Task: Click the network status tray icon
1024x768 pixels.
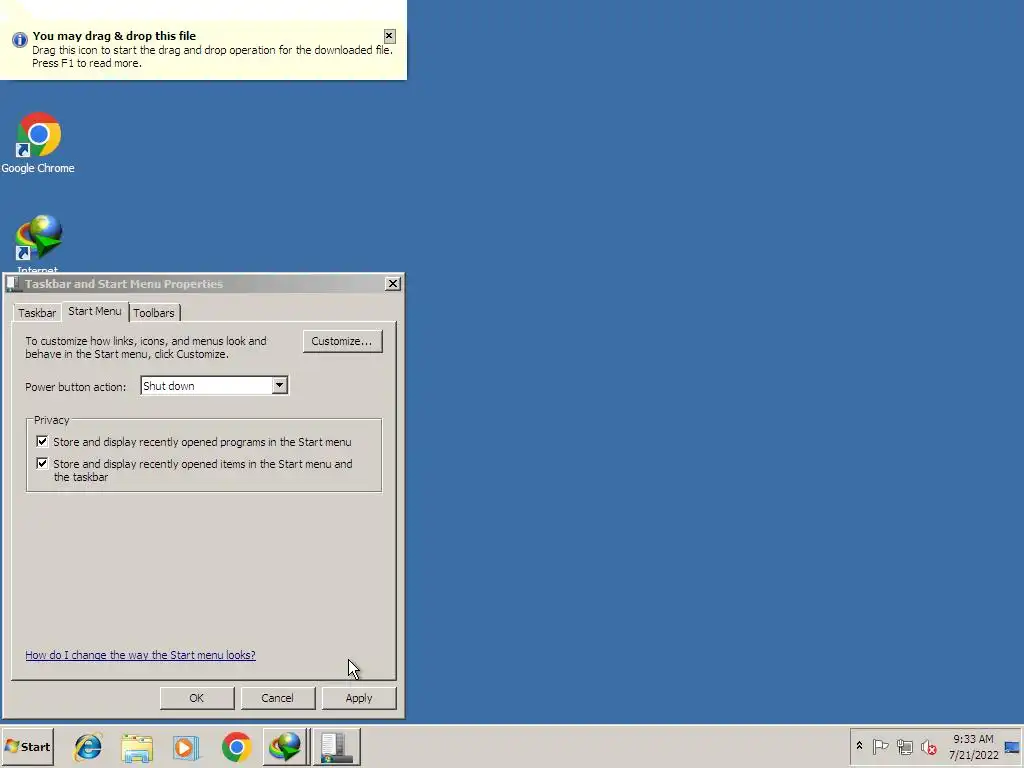Action: 904,746
